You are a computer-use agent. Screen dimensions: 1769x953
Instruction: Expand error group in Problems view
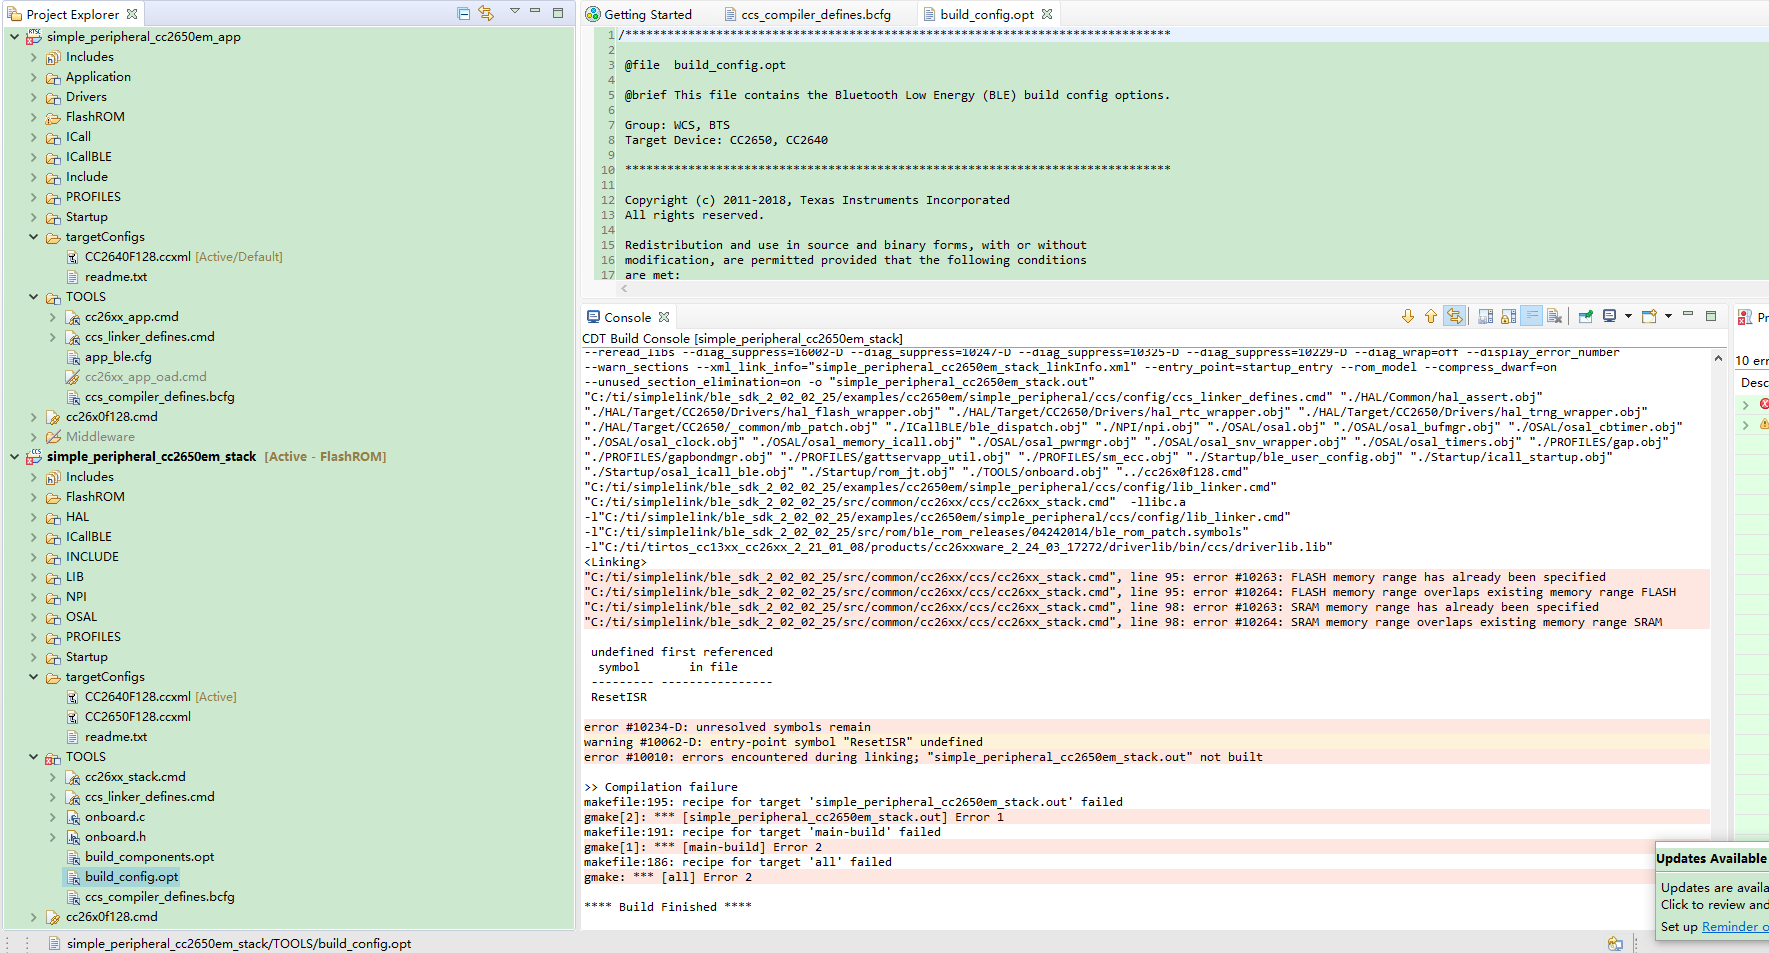[x=1746, y=404]
